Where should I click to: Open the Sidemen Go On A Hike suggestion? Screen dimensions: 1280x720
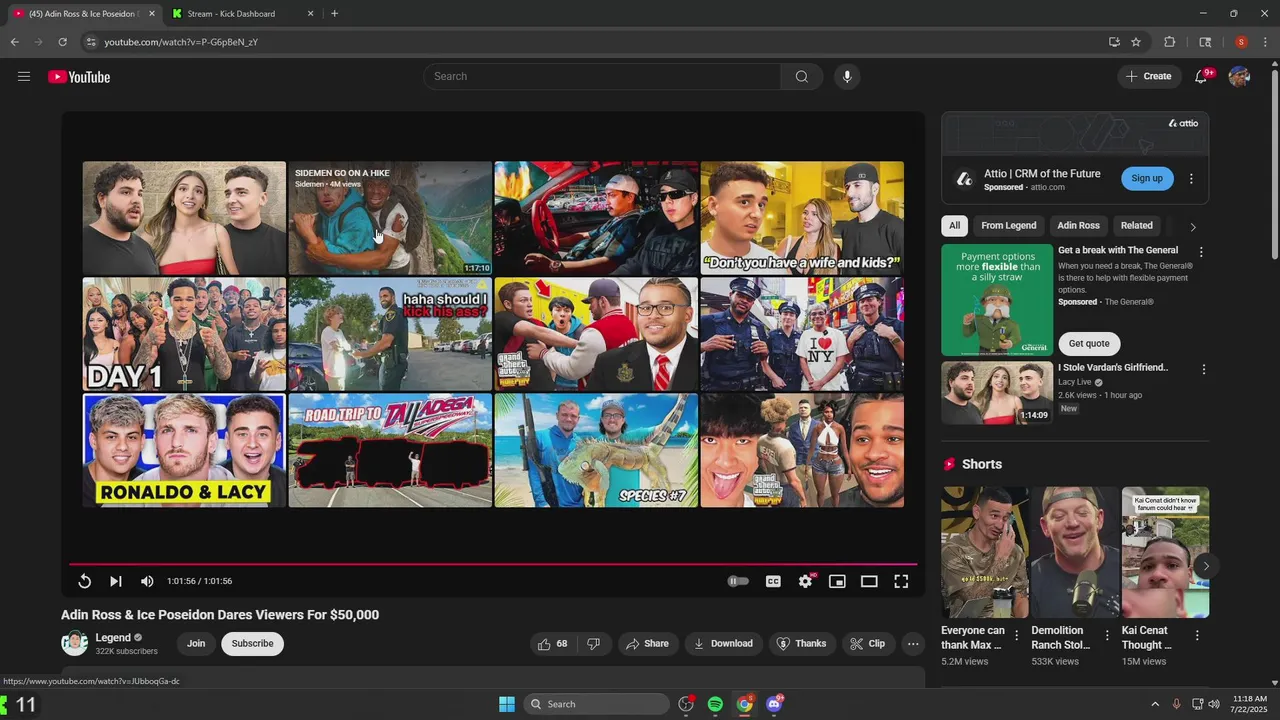(390, 218)
